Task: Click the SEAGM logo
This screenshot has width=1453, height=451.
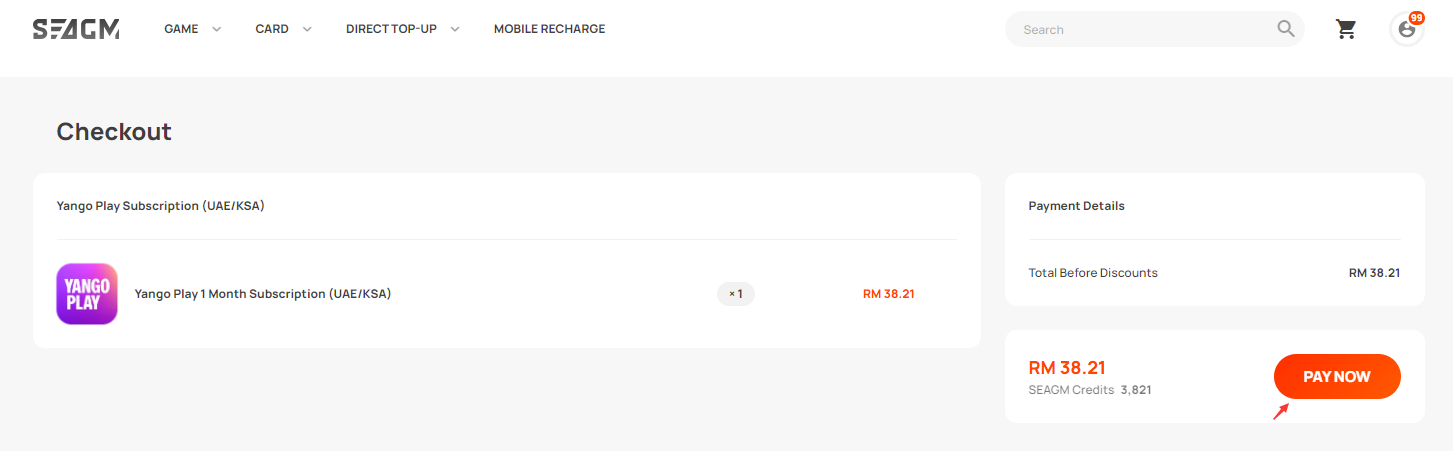Action: coord(76,29)
